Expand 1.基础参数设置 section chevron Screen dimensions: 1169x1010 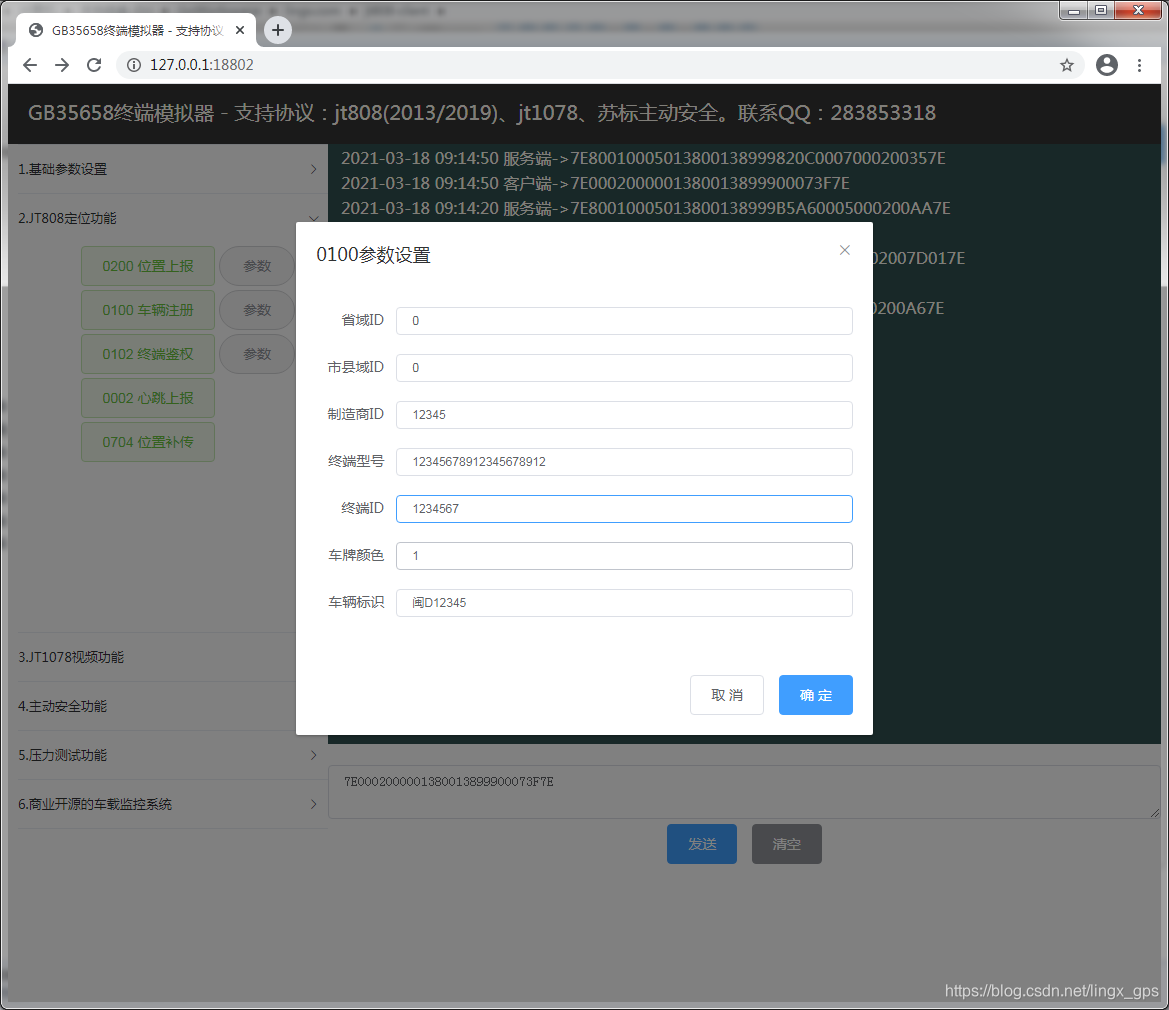tap(313, 169)
